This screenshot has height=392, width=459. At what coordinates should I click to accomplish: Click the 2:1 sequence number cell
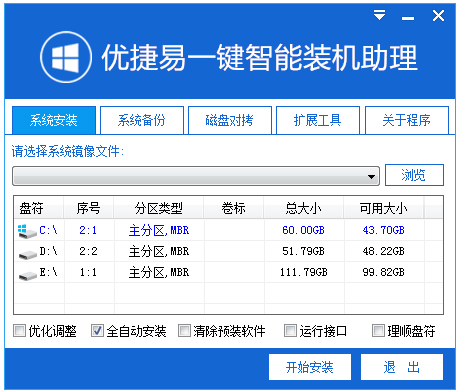pos(88,230)
